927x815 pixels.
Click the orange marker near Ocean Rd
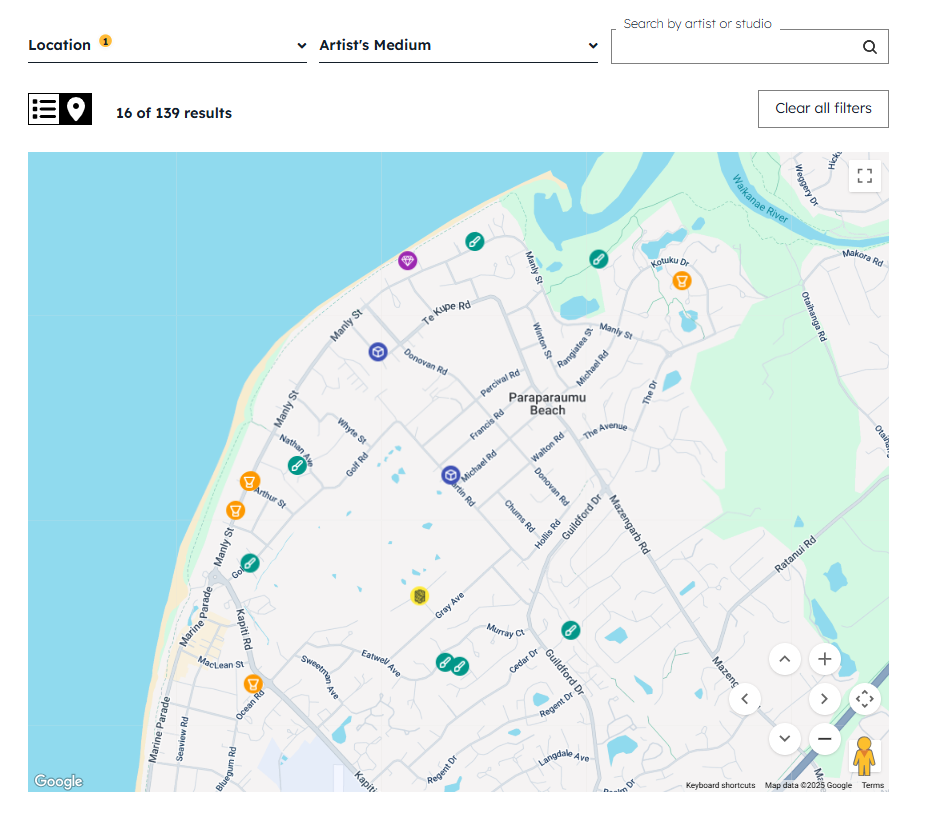pos(253,684)
